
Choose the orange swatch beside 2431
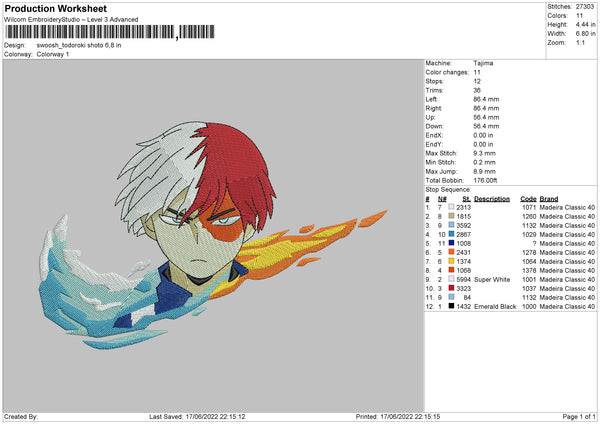[451, 252]
